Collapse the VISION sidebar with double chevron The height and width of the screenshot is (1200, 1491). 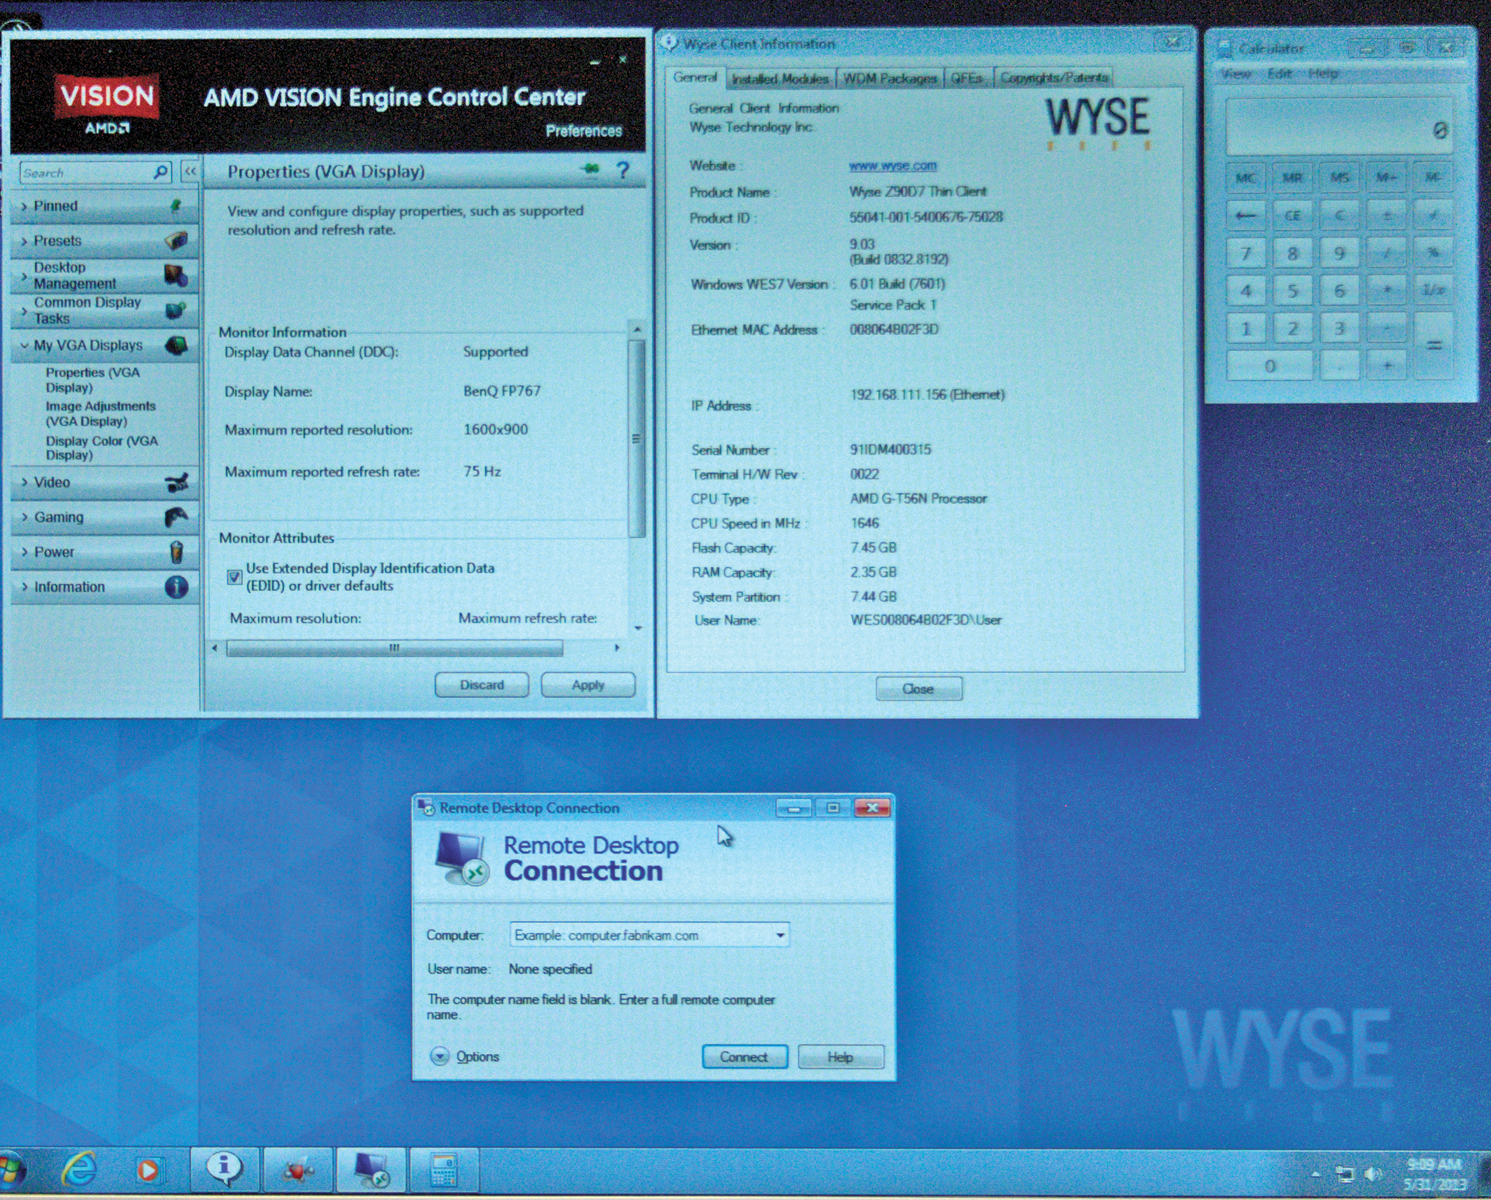[189, 171]
